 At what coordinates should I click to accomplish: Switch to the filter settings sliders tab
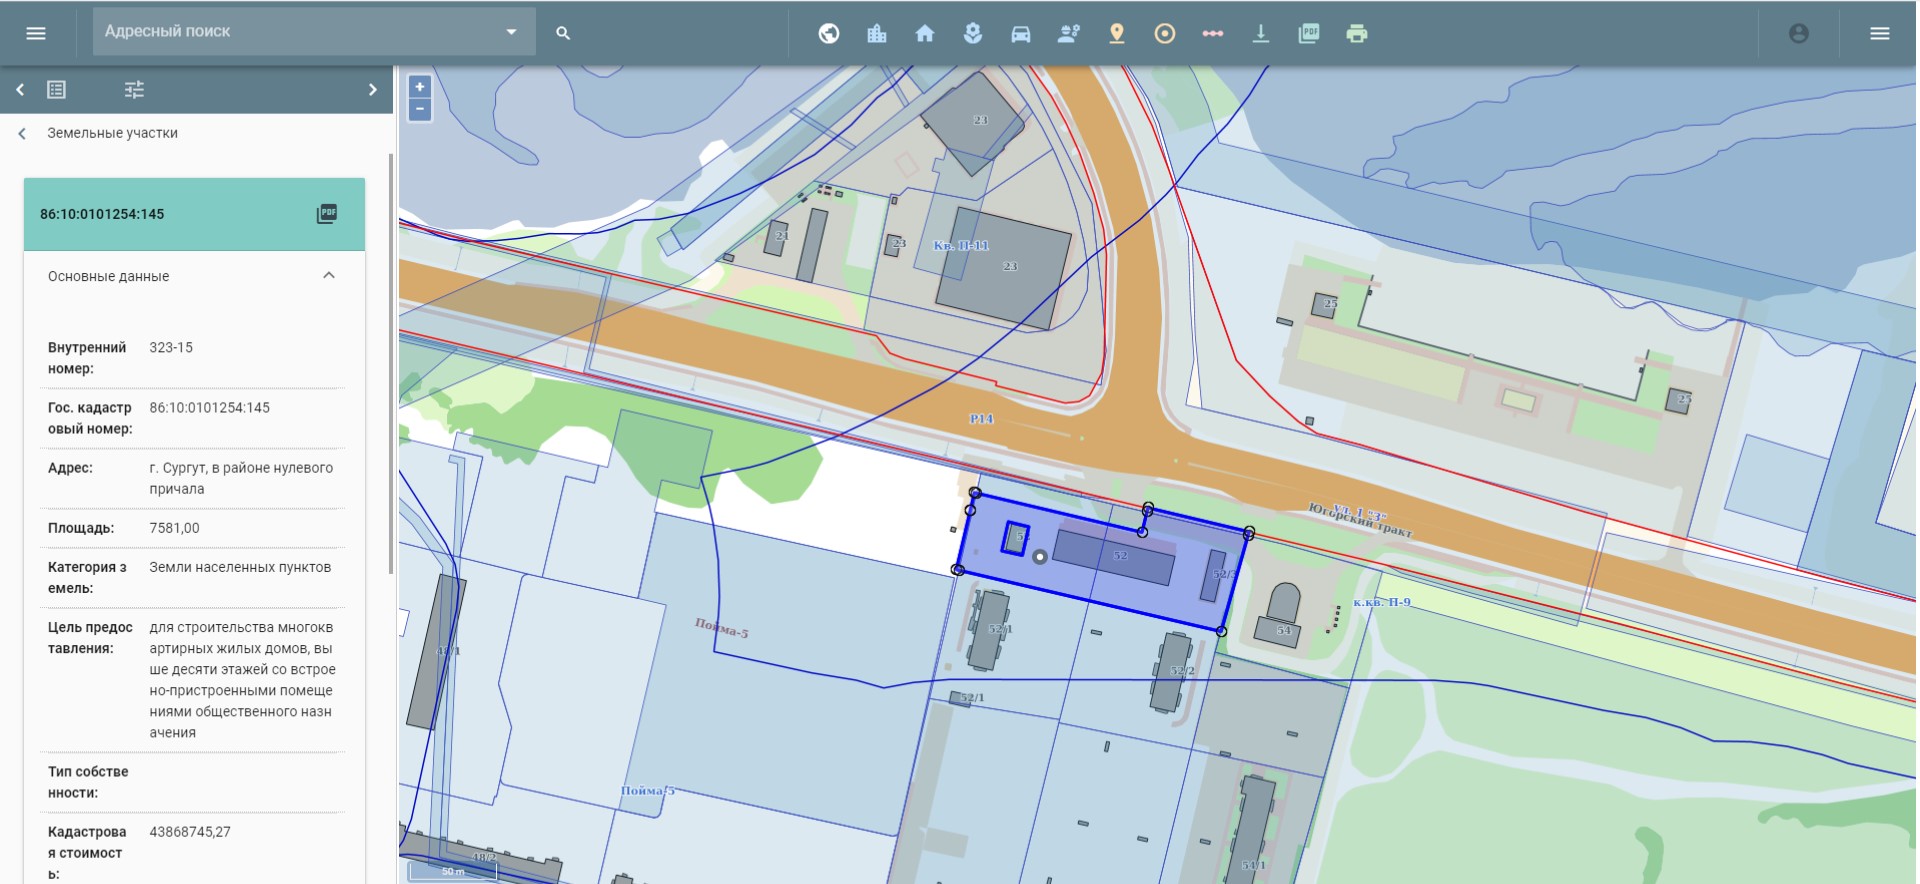point(134,90)
